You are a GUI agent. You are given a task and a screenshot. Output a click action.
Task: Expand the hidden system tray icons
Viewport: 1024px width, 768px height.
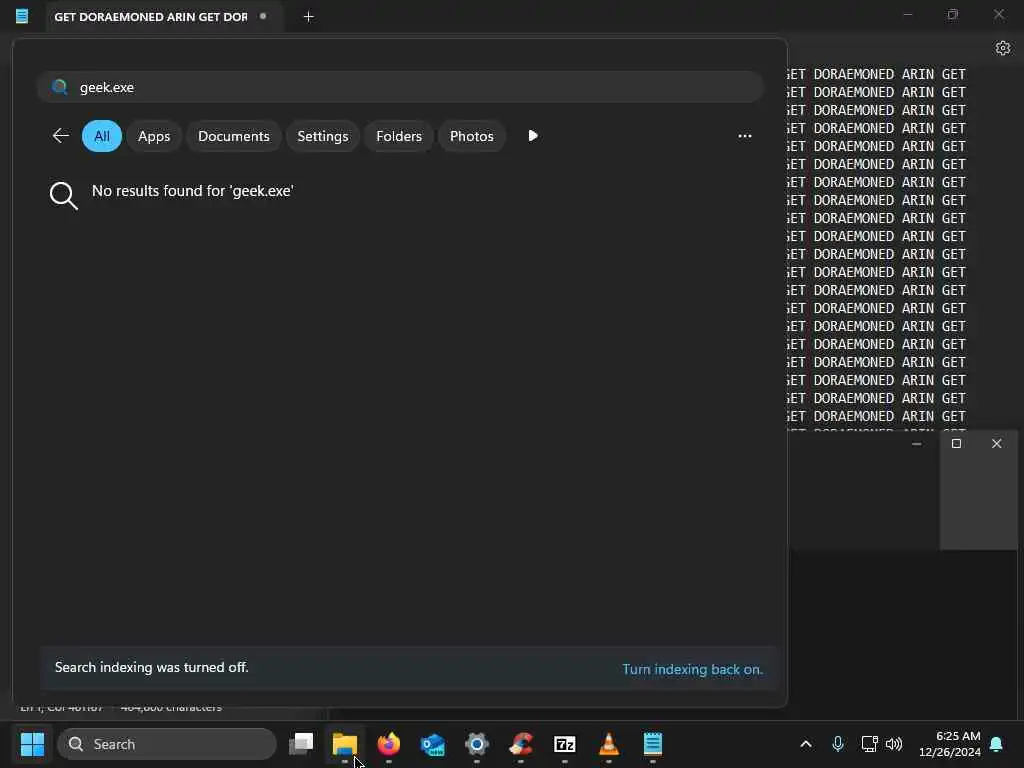pos(806,744)
